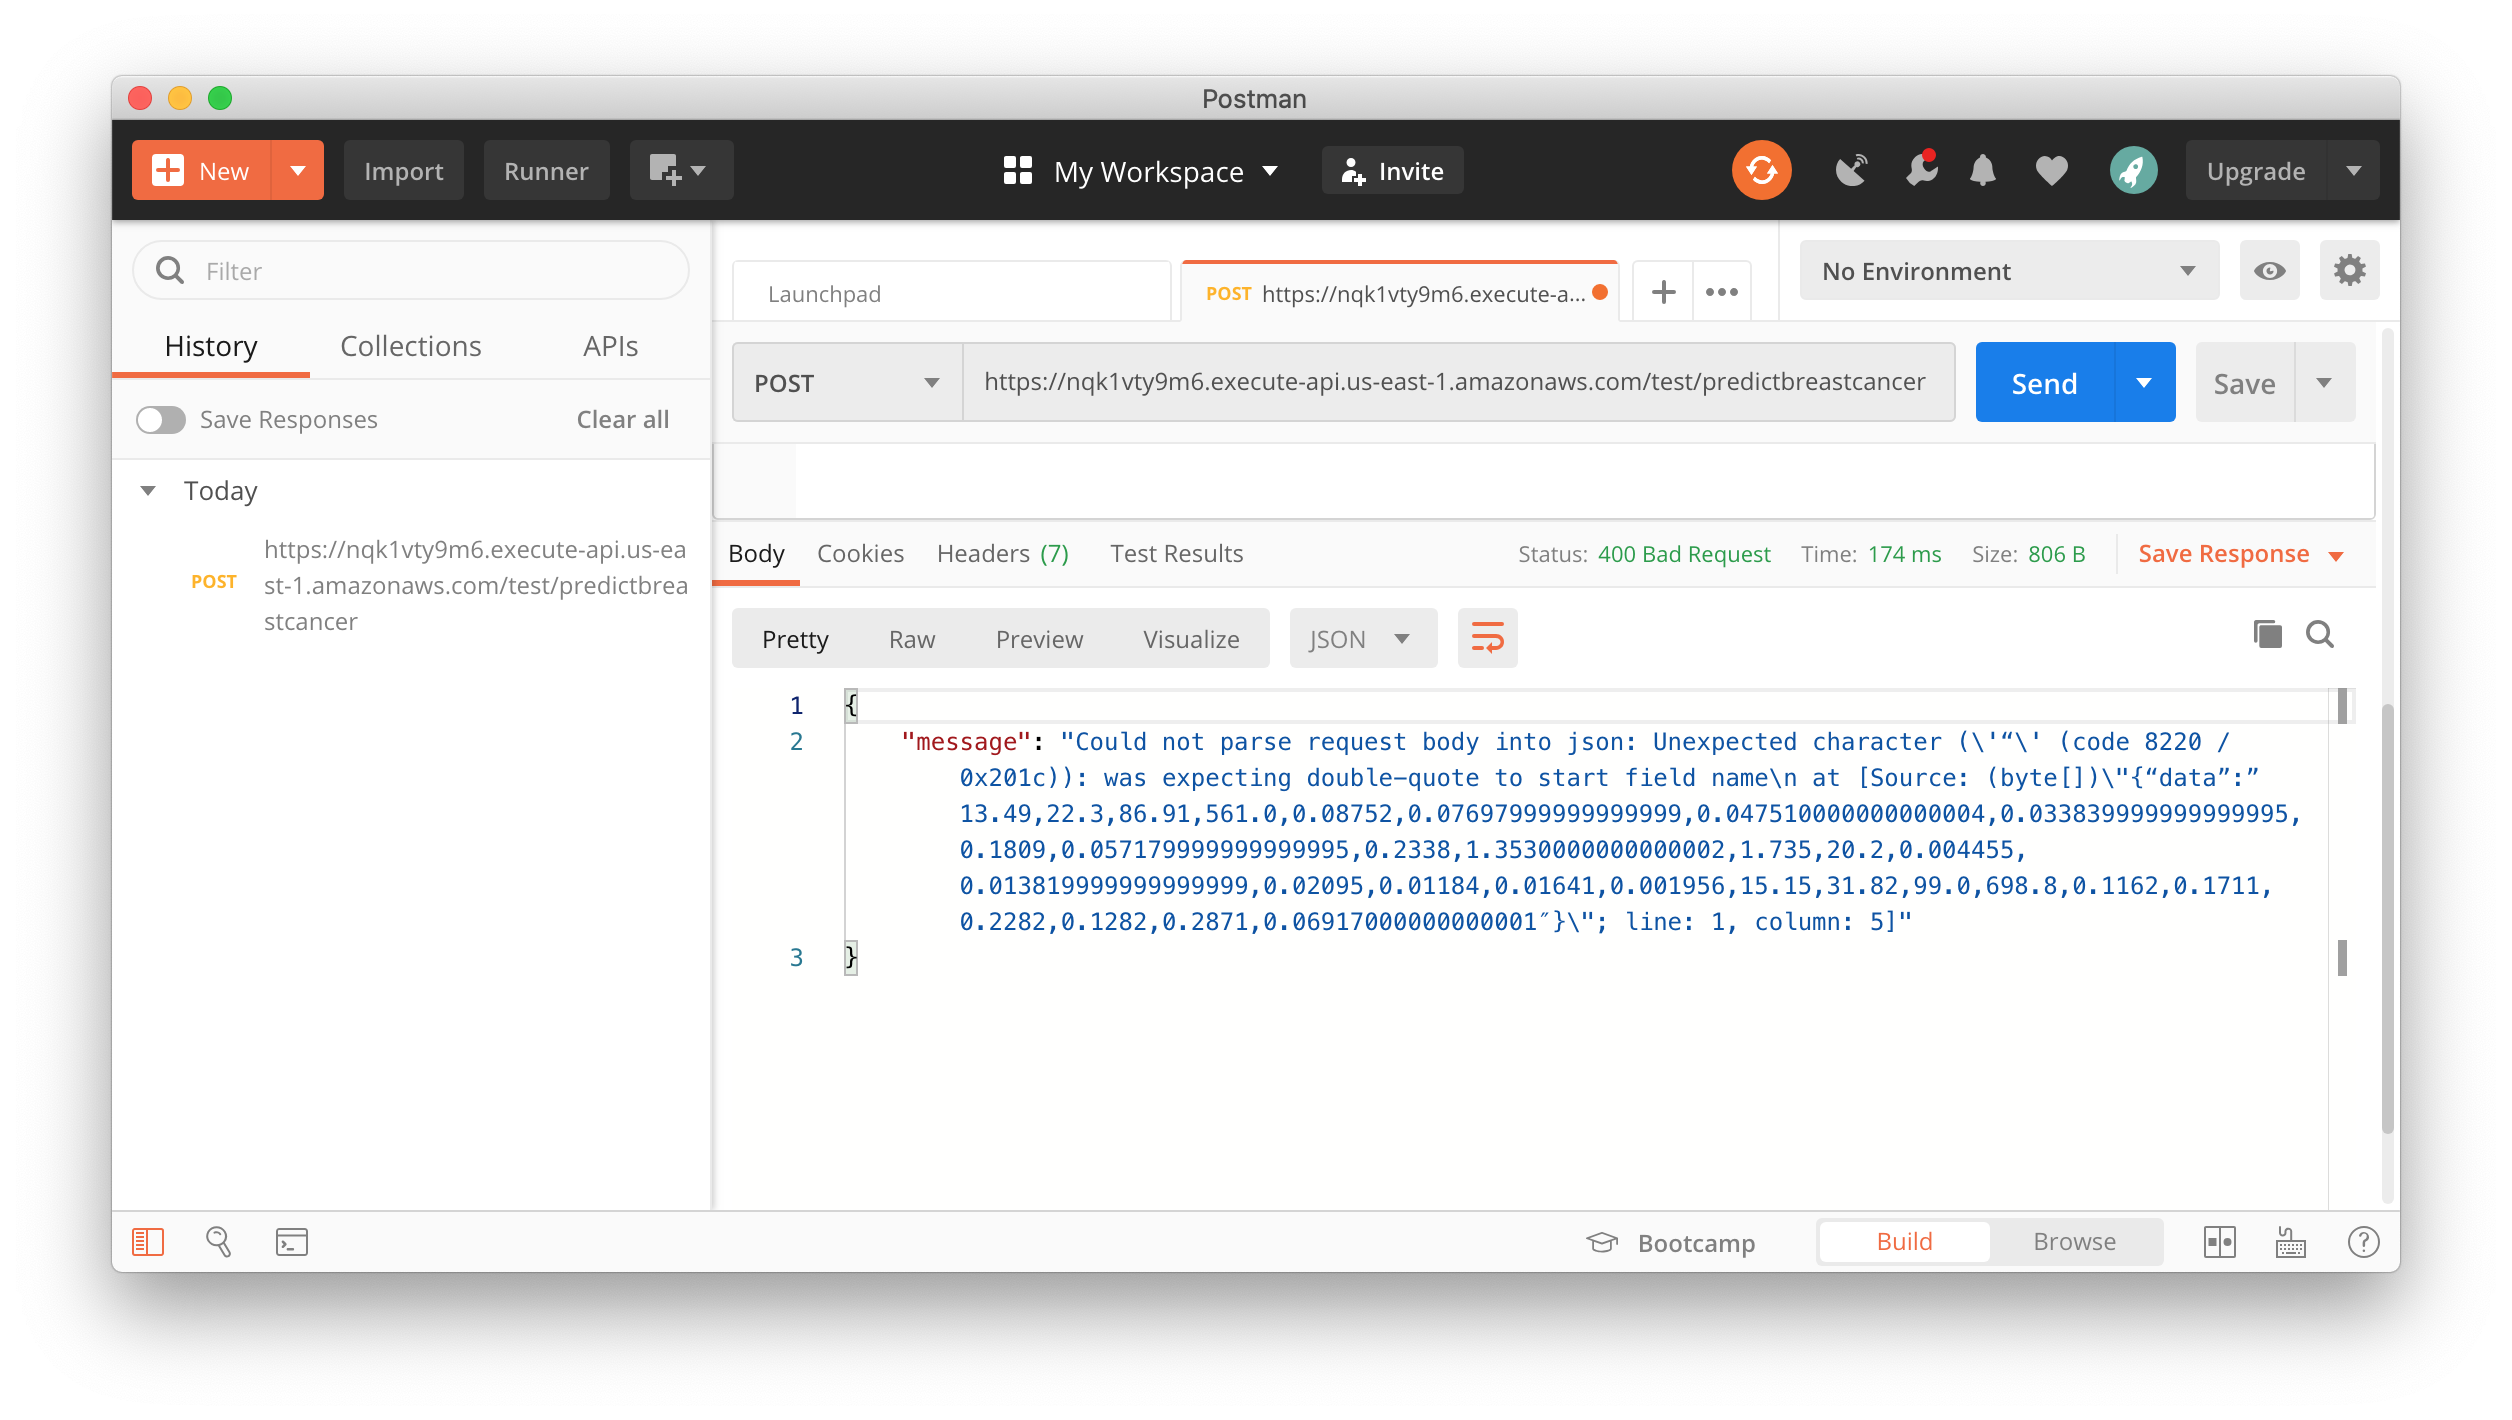This screenshot has width=2512, height=1420.
Task: Open the response Cookies tab
Action: (860, 553)
